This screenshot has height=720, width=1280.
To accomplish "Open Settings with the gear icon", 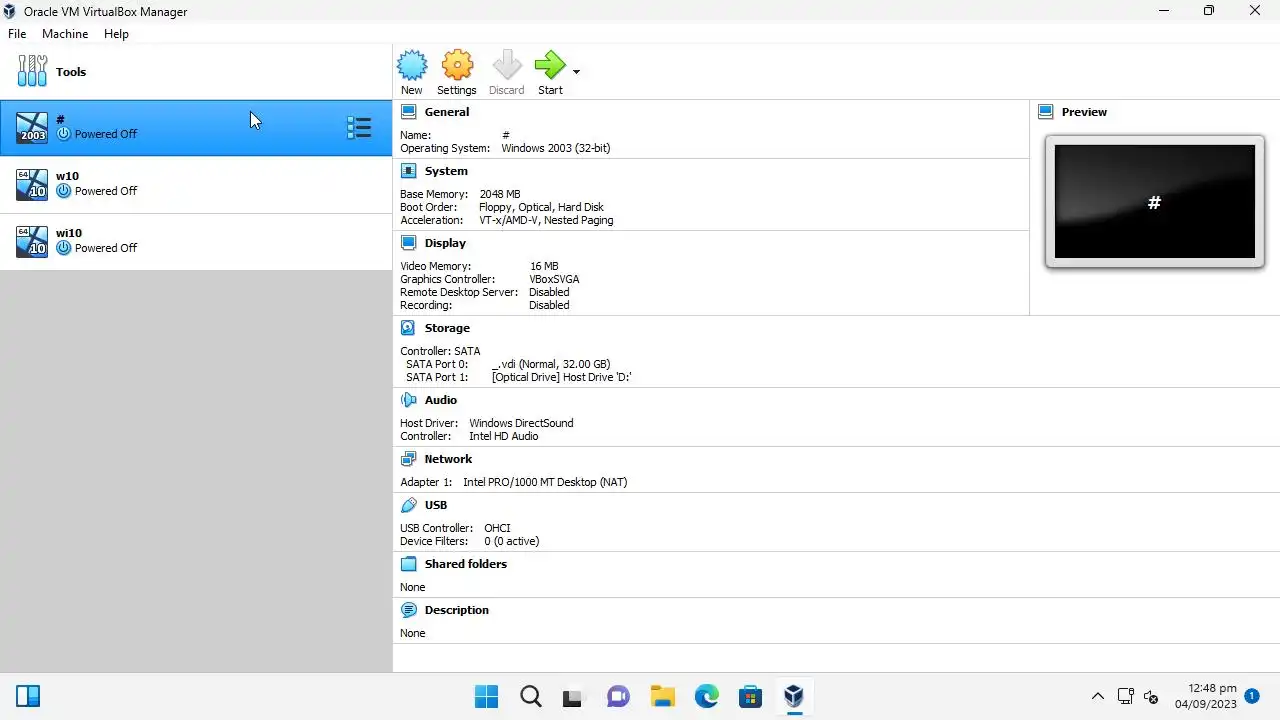I will click(x=457, y=66).
